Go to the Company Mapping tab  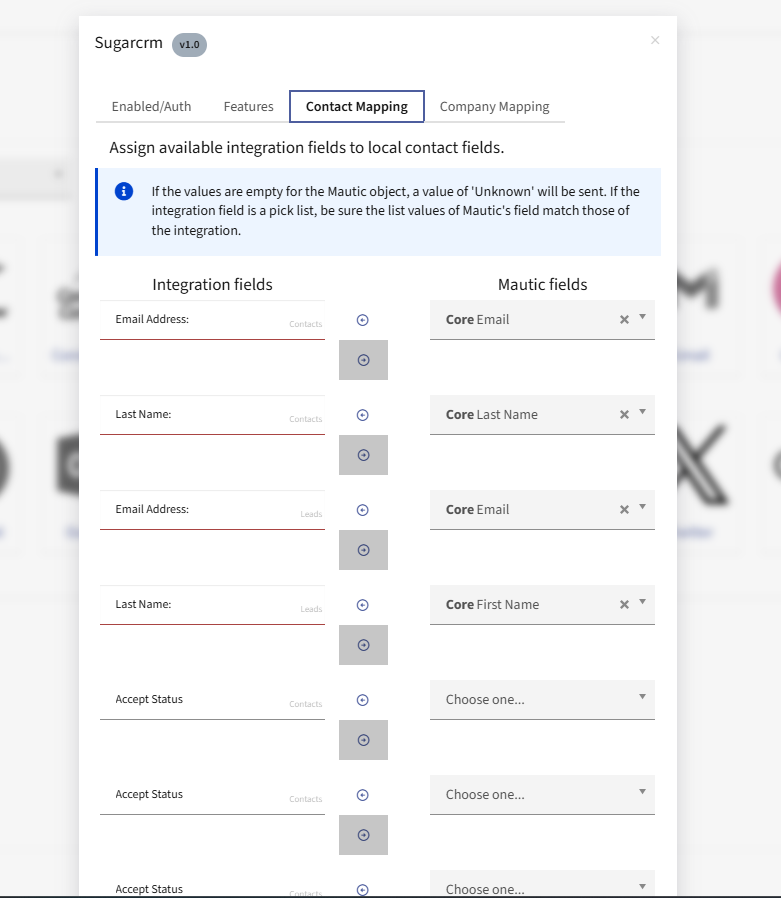[x=494, y=107]
